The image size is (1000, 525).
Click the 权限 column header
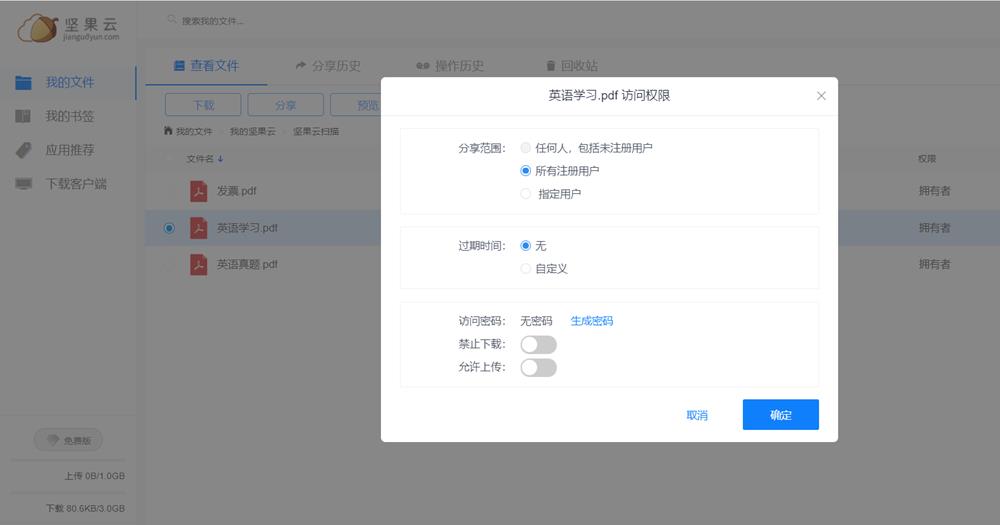tap(927, 159)
